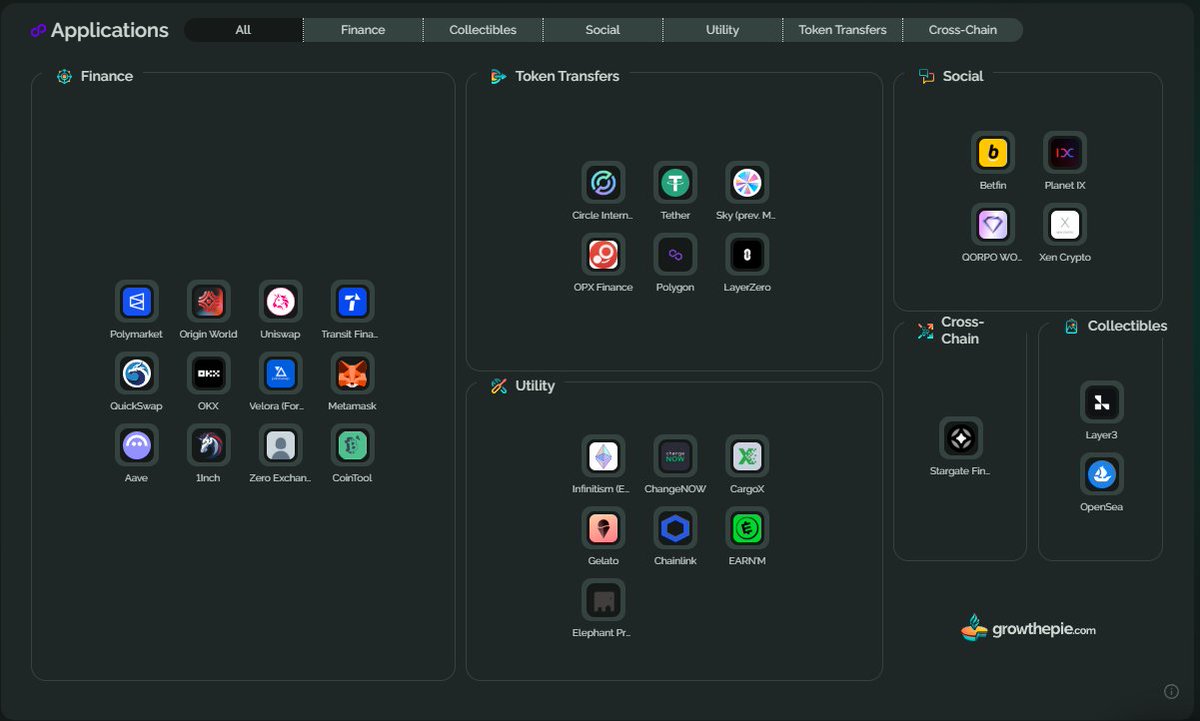The image size is (1200, 721).
Task: Select the Uniswap unicorn icon
Action: [x=281, y=301]
